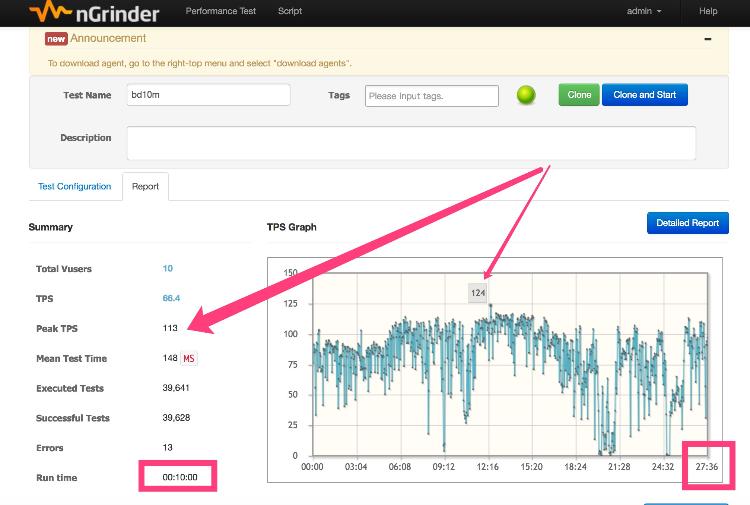Image resolution: width=750 pixels, height=505 pixels.
Task: Click the TPS value 66.4
Action: click(171, 299)
